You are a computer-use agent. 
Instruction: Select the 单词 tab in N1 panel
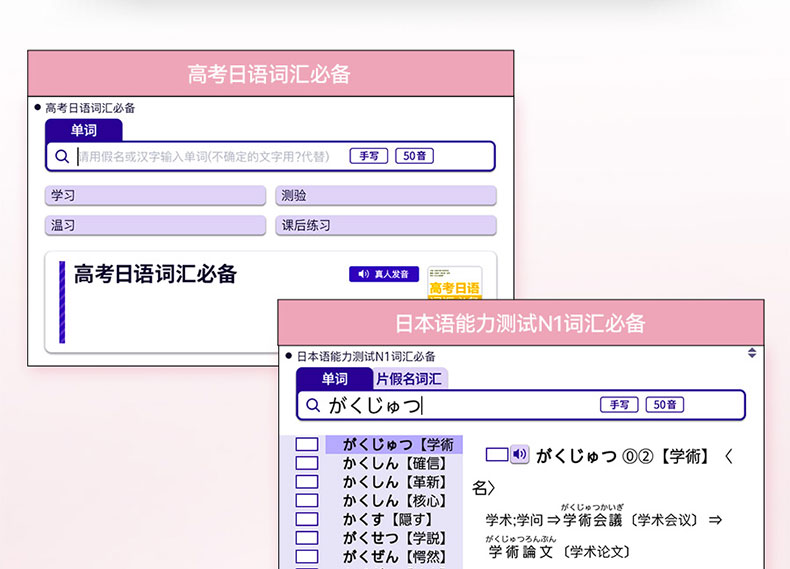coord(334,379)
